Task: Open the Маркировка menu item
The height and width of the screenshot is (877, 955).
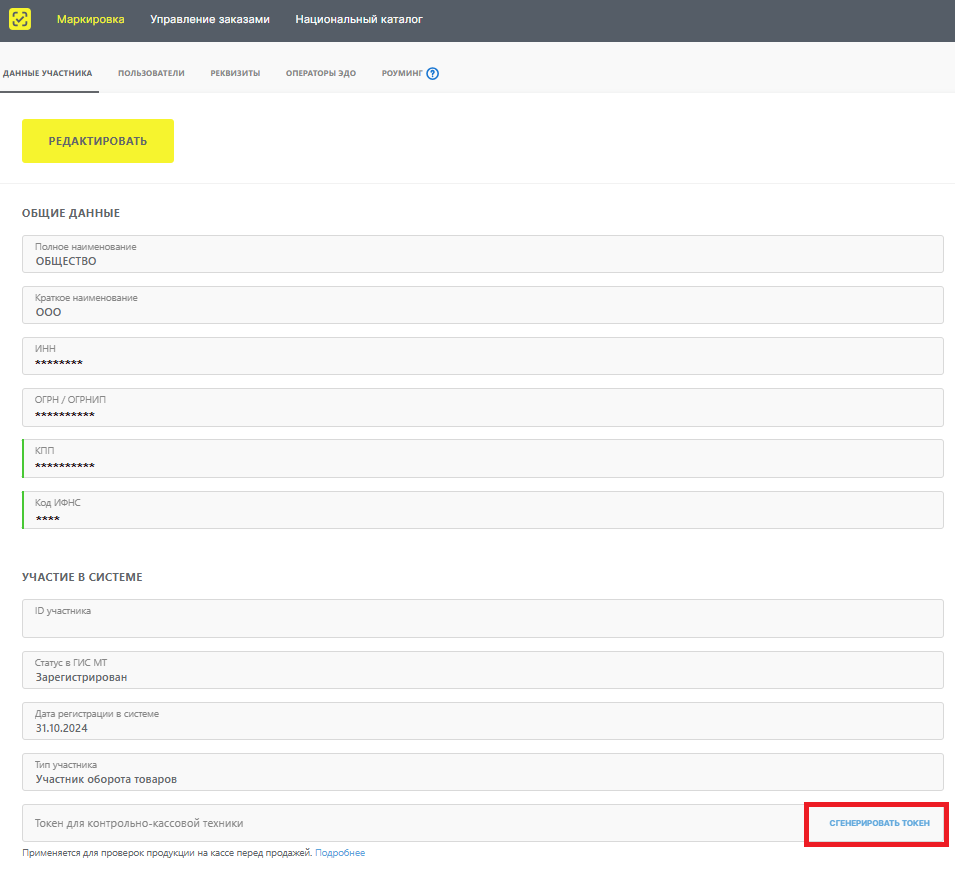Action: 90,19
